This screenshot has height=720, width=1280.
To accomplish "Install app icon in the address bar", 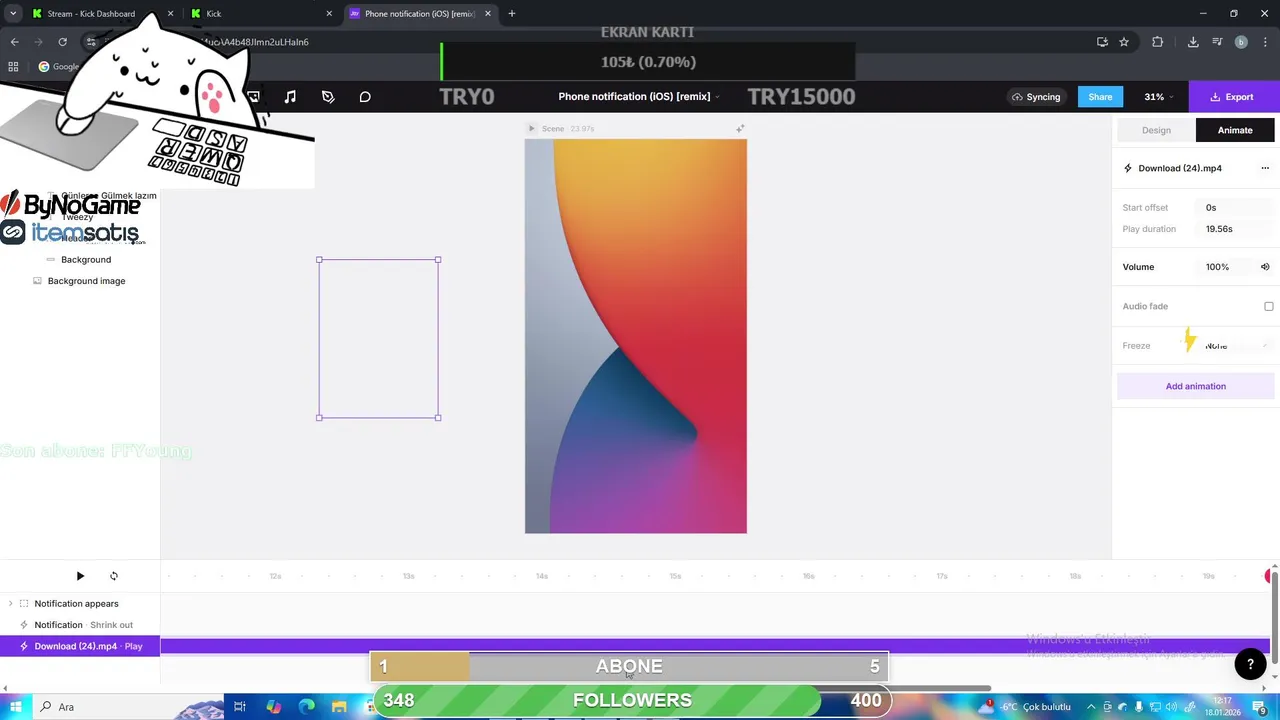I will tap(1102, 42).
